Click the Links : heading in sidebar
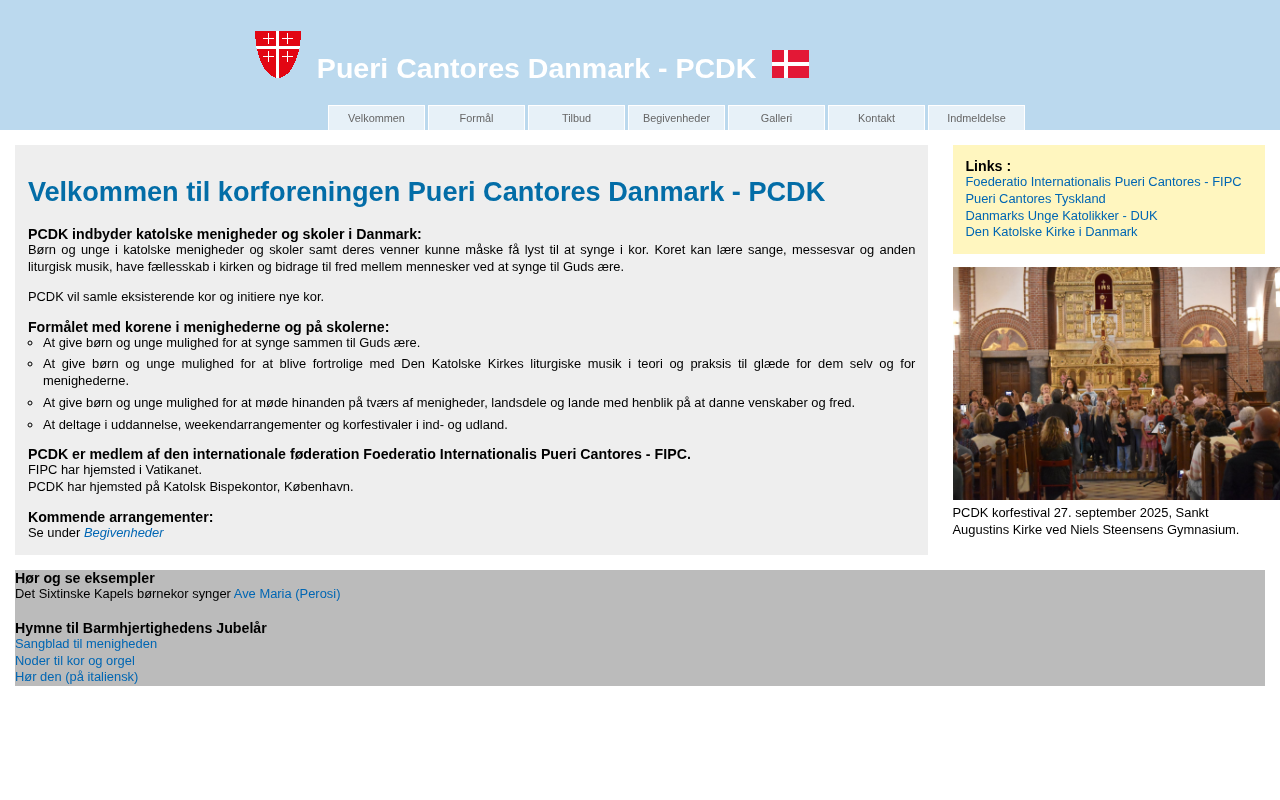The height and width of the screenshot is (800, 1280). tap(988, 166)
